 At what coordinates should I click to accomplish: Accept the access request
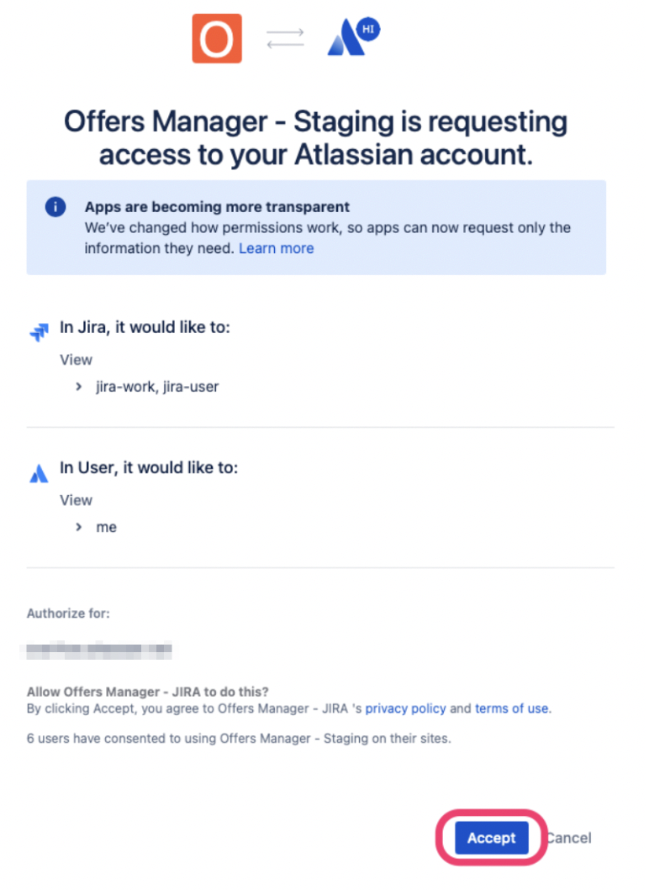[492, 838]
